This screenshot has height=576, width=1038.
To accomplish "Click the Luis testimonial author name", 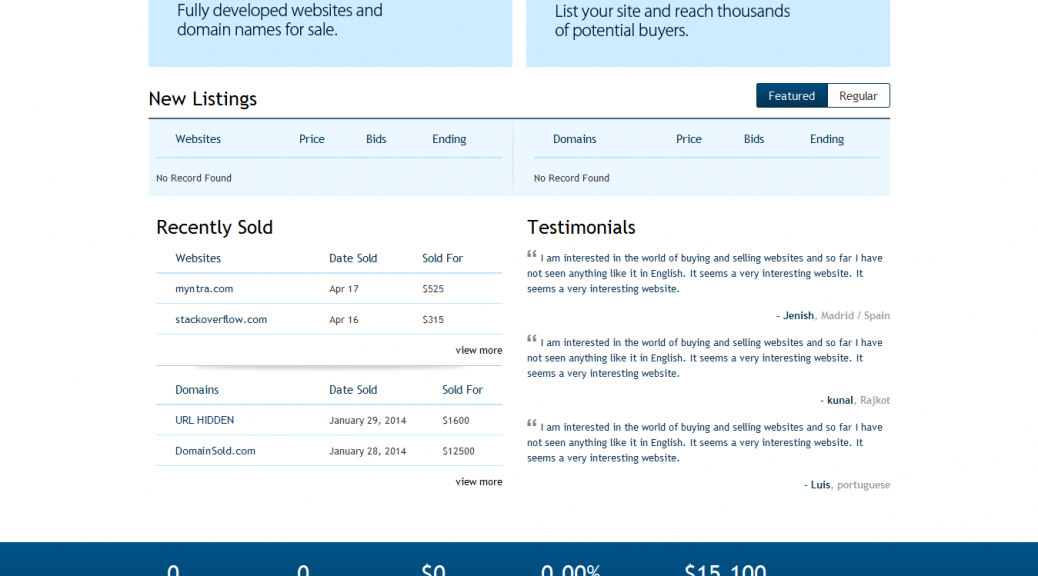I will pyautogui.click(x=820, y=485).
